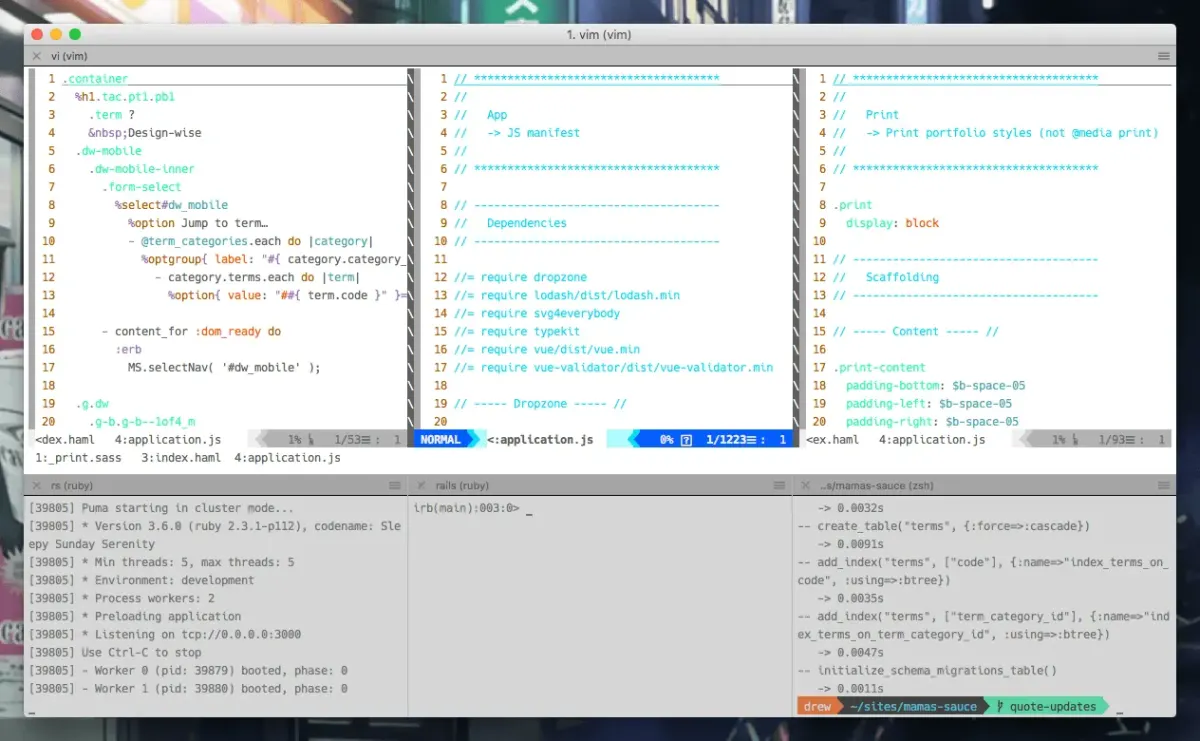This screenshot has height=741, width=1200.
Task: Click the drew user prompt segment
Action: pos(817,706)
